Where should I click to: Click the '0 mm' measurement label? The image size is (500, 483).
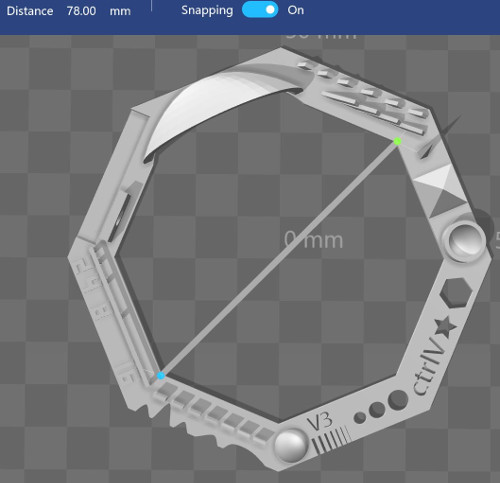point(314,240)
